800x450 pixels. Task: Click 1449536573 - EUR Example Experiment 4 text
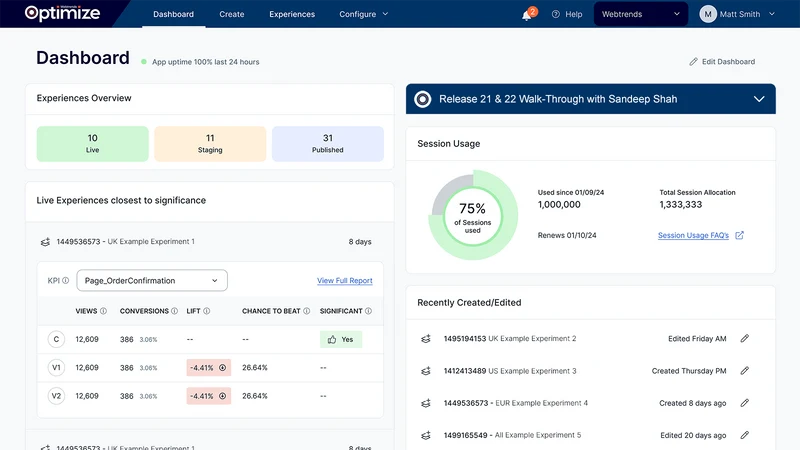click(515, 403)
